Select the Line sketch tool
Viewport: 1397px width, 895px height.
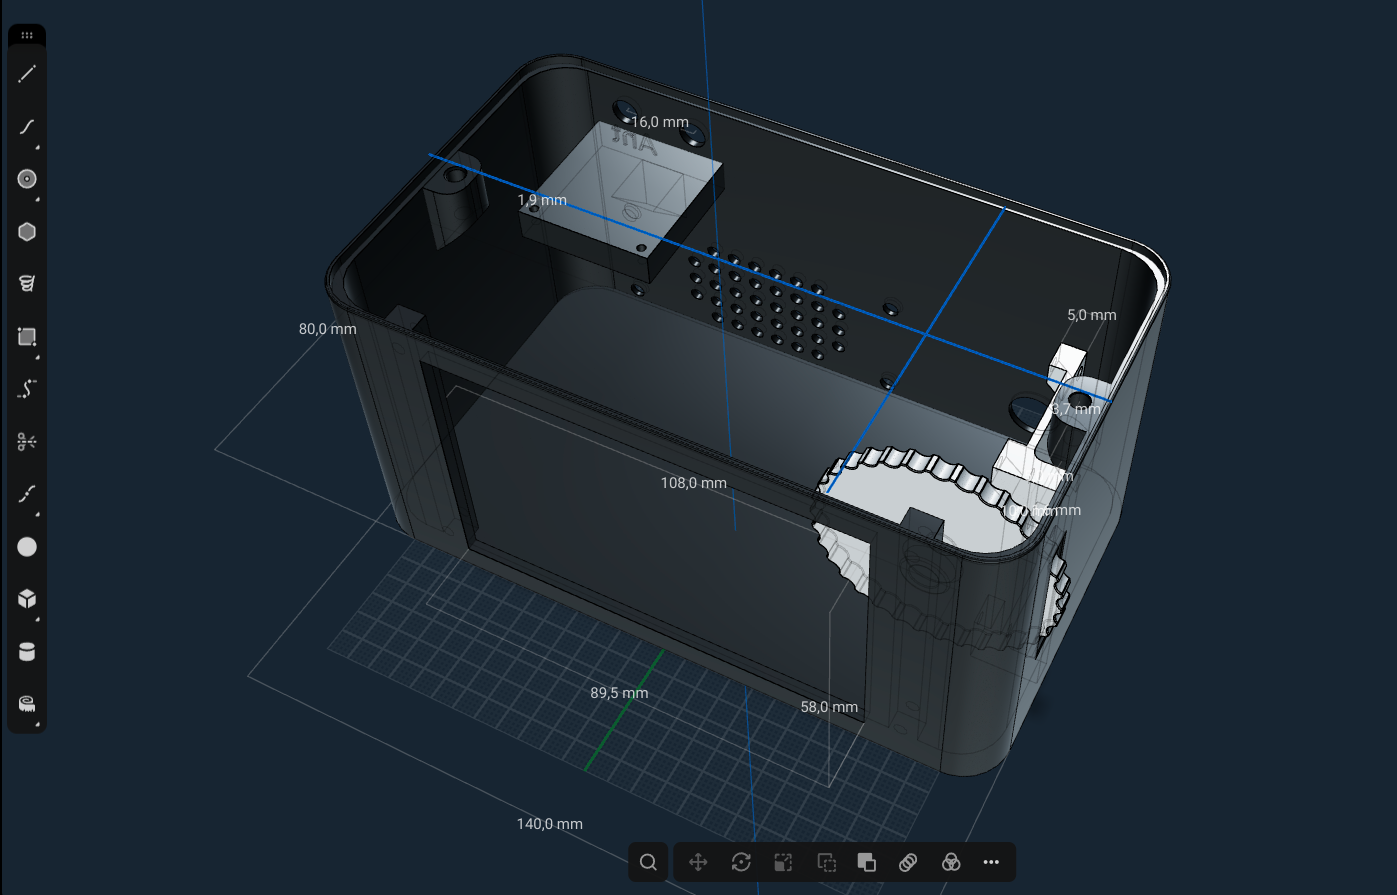(x=27, y=74)
